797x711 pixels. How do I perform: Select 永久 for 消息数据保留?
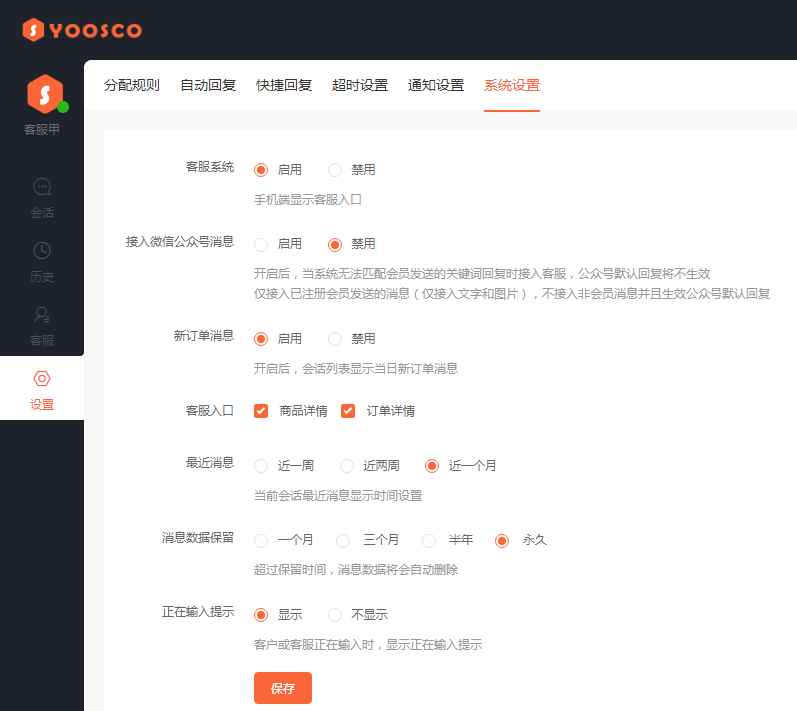[502, 541]
